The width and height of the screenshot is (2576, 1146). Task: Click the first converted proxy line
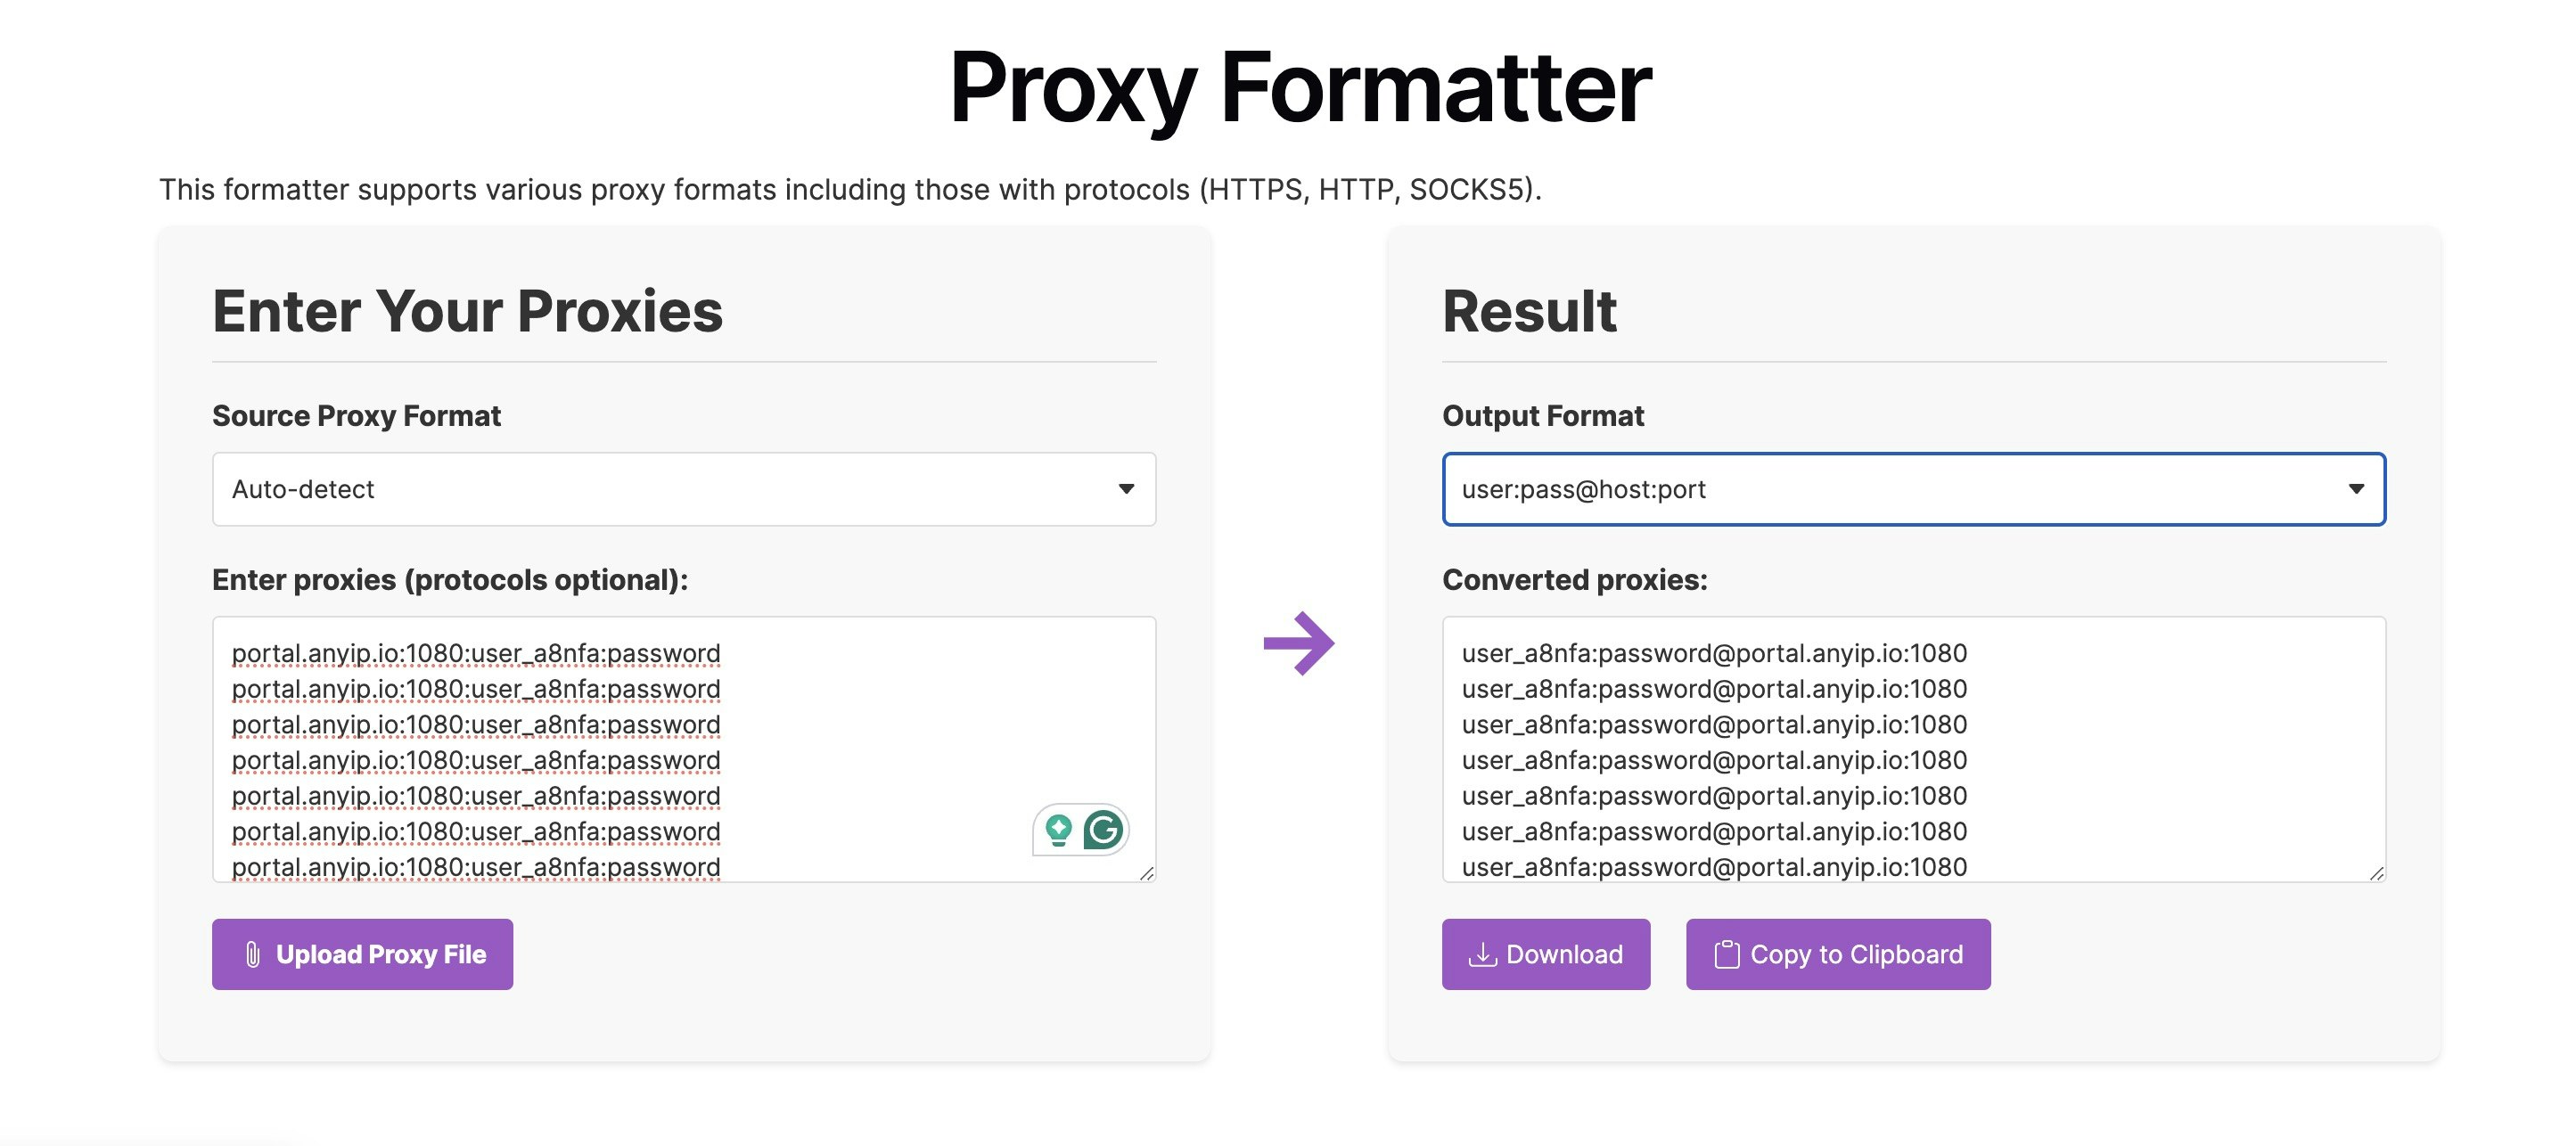click(x=1714, y=653)
